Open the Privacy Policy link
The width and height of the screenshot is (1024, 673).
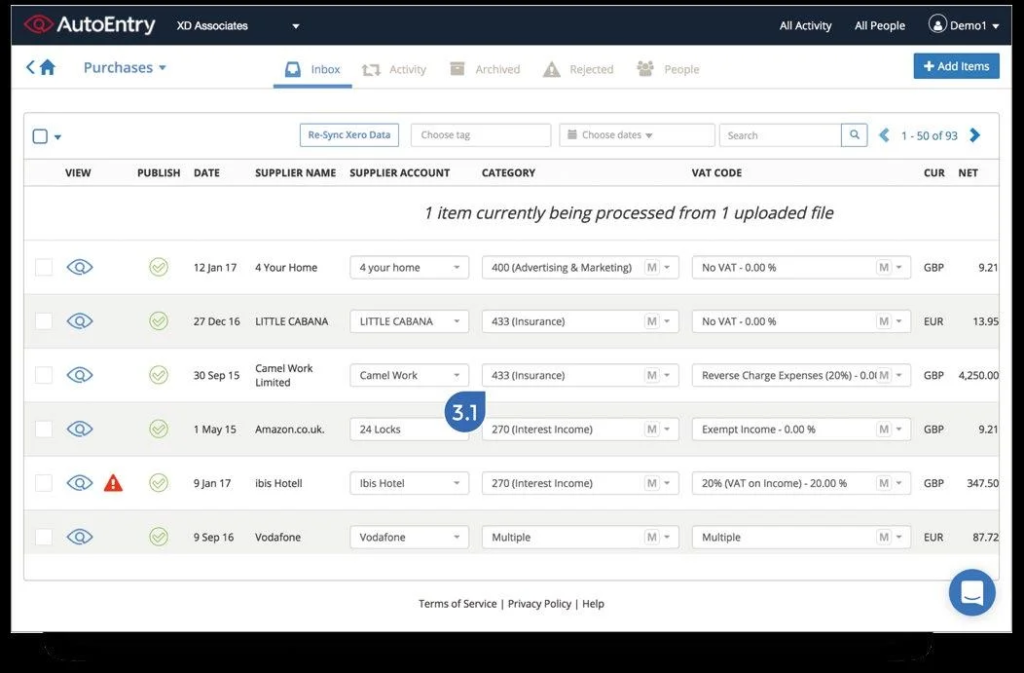[x=539, y=603]
